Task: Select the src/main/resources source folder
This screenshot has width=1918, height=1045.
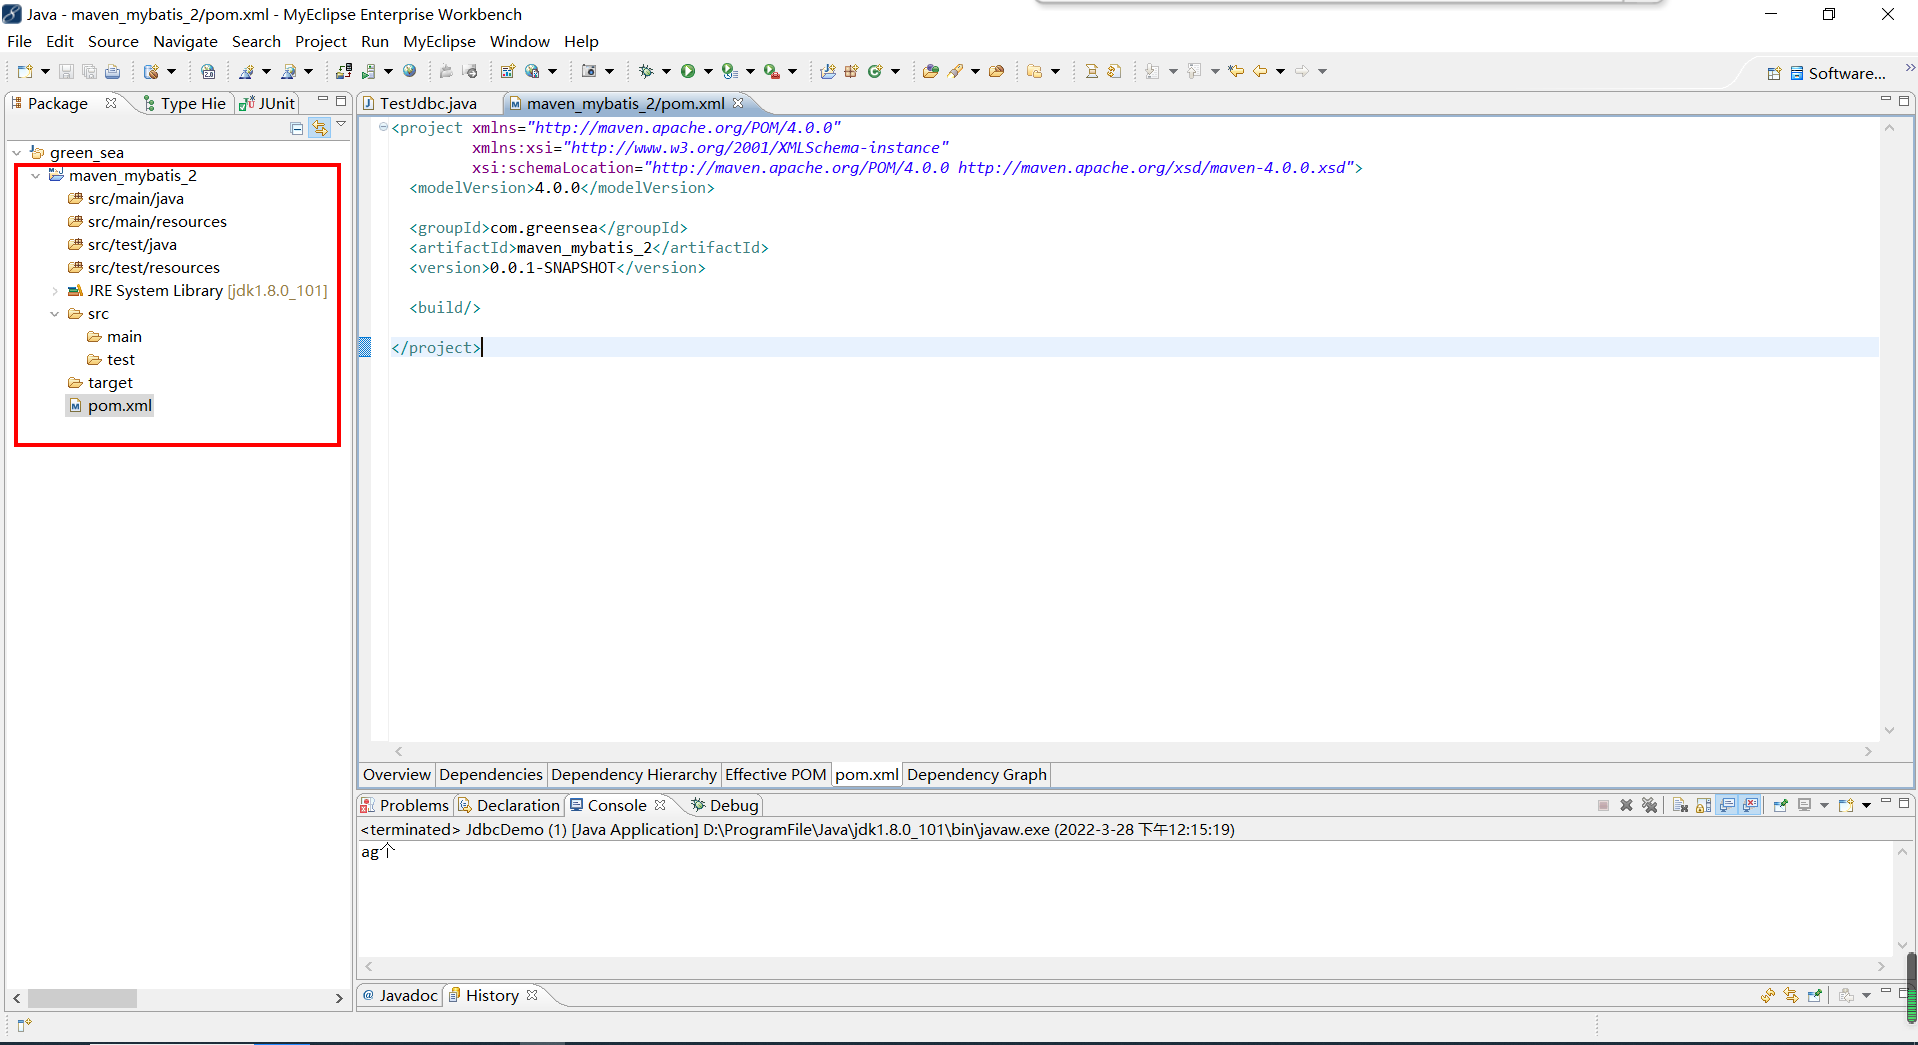Action: (x=147, y=222)
